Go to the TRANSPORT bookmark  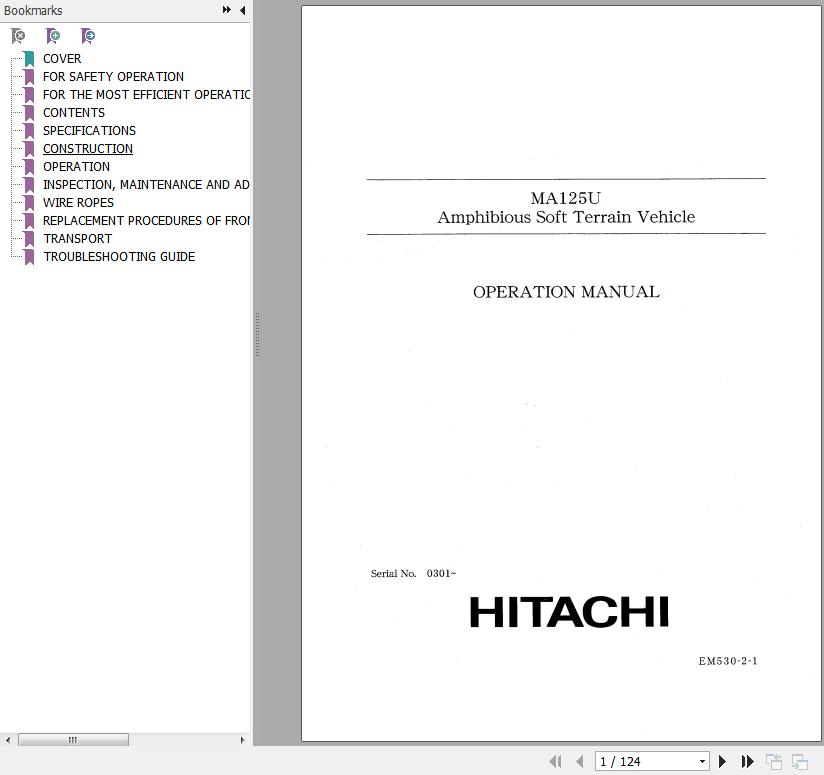point(77,239)
